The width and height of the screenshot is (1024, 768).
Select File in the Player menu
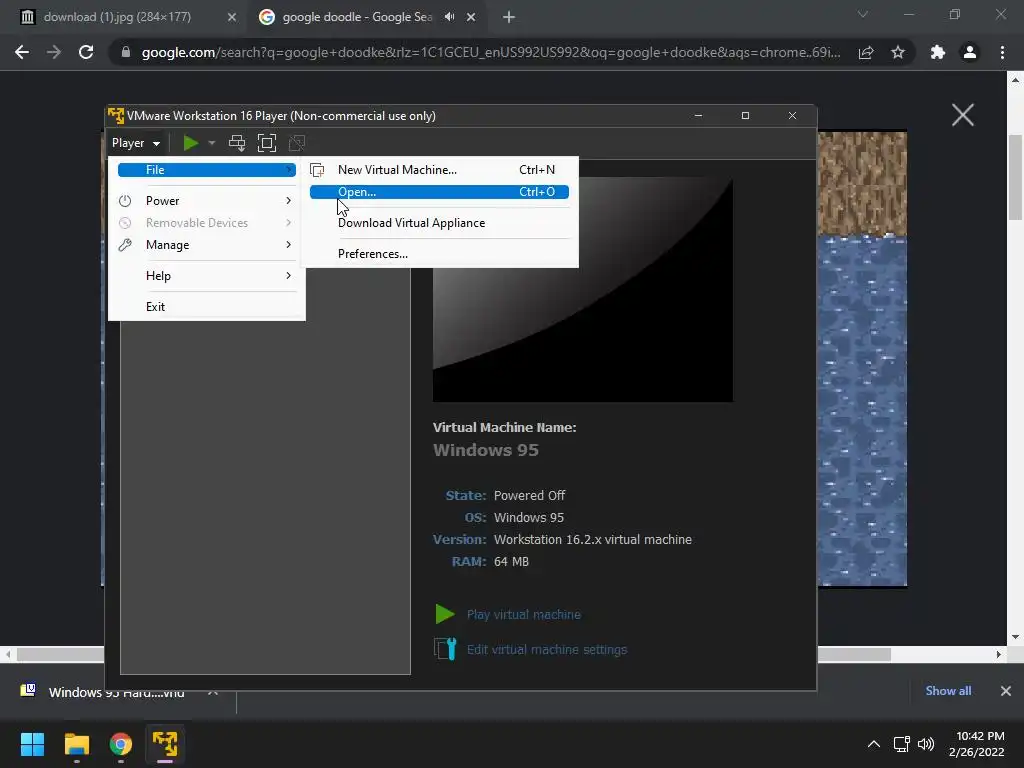tap(206, 170)
